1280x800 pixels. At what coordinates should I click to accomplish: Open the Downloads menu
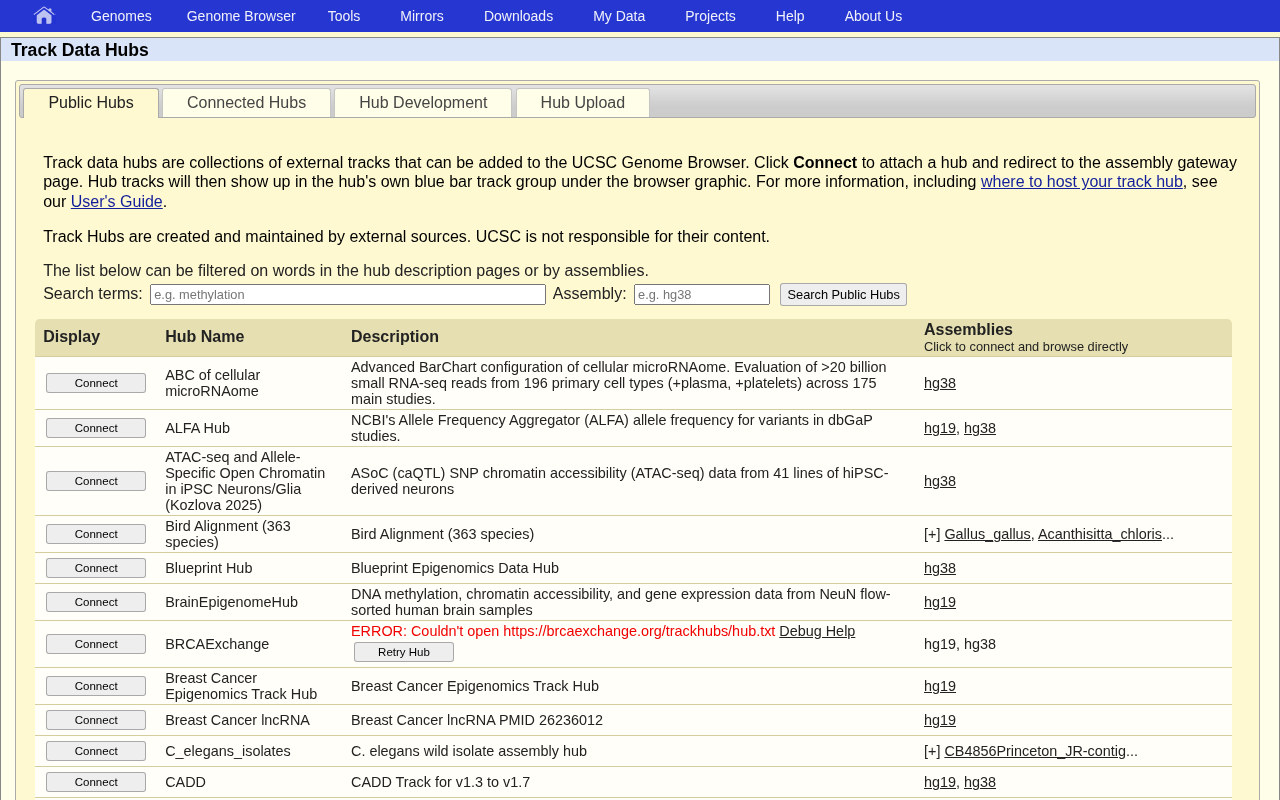(518, 16)
